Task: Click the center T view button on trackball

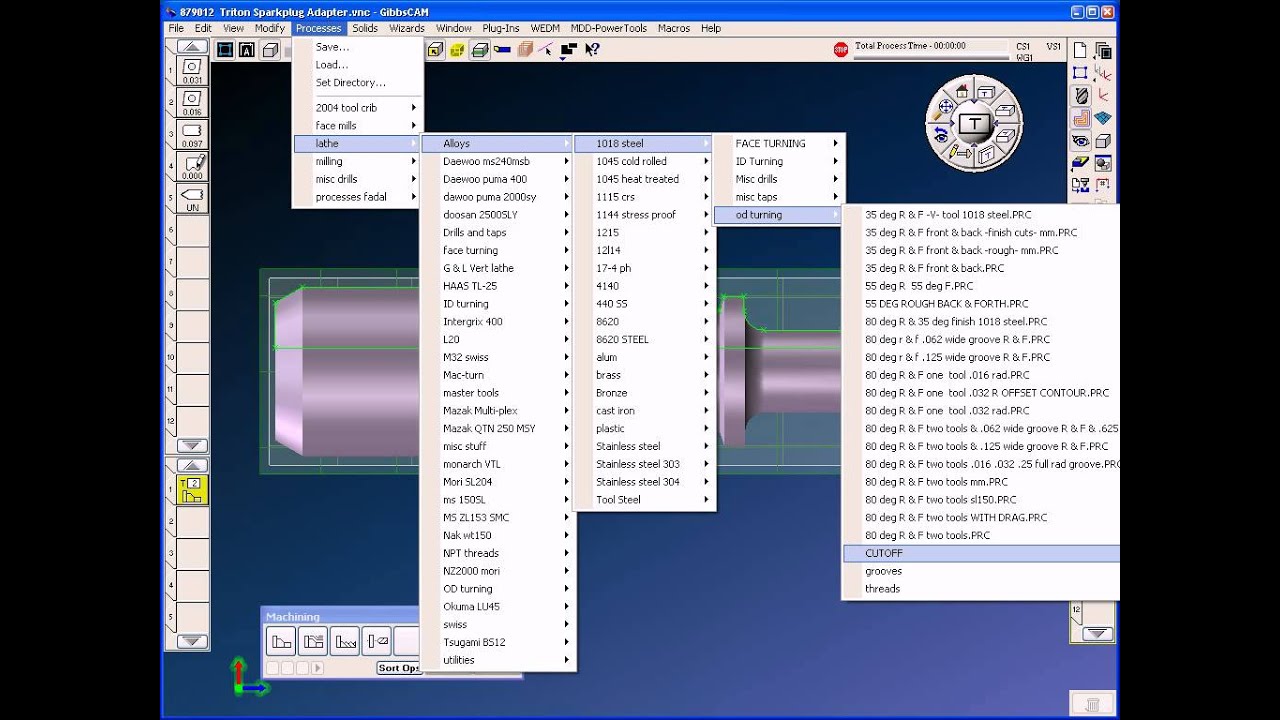Action: (974, 124)
